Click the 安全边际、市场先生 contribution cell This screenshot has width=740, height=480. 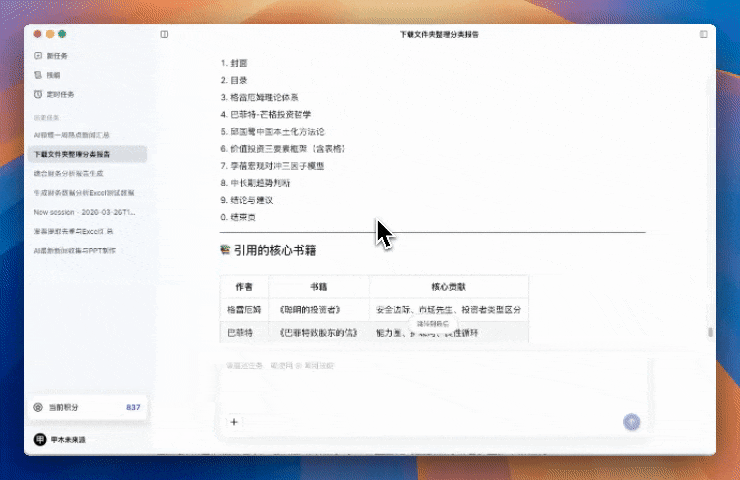[x=448, y=310]
